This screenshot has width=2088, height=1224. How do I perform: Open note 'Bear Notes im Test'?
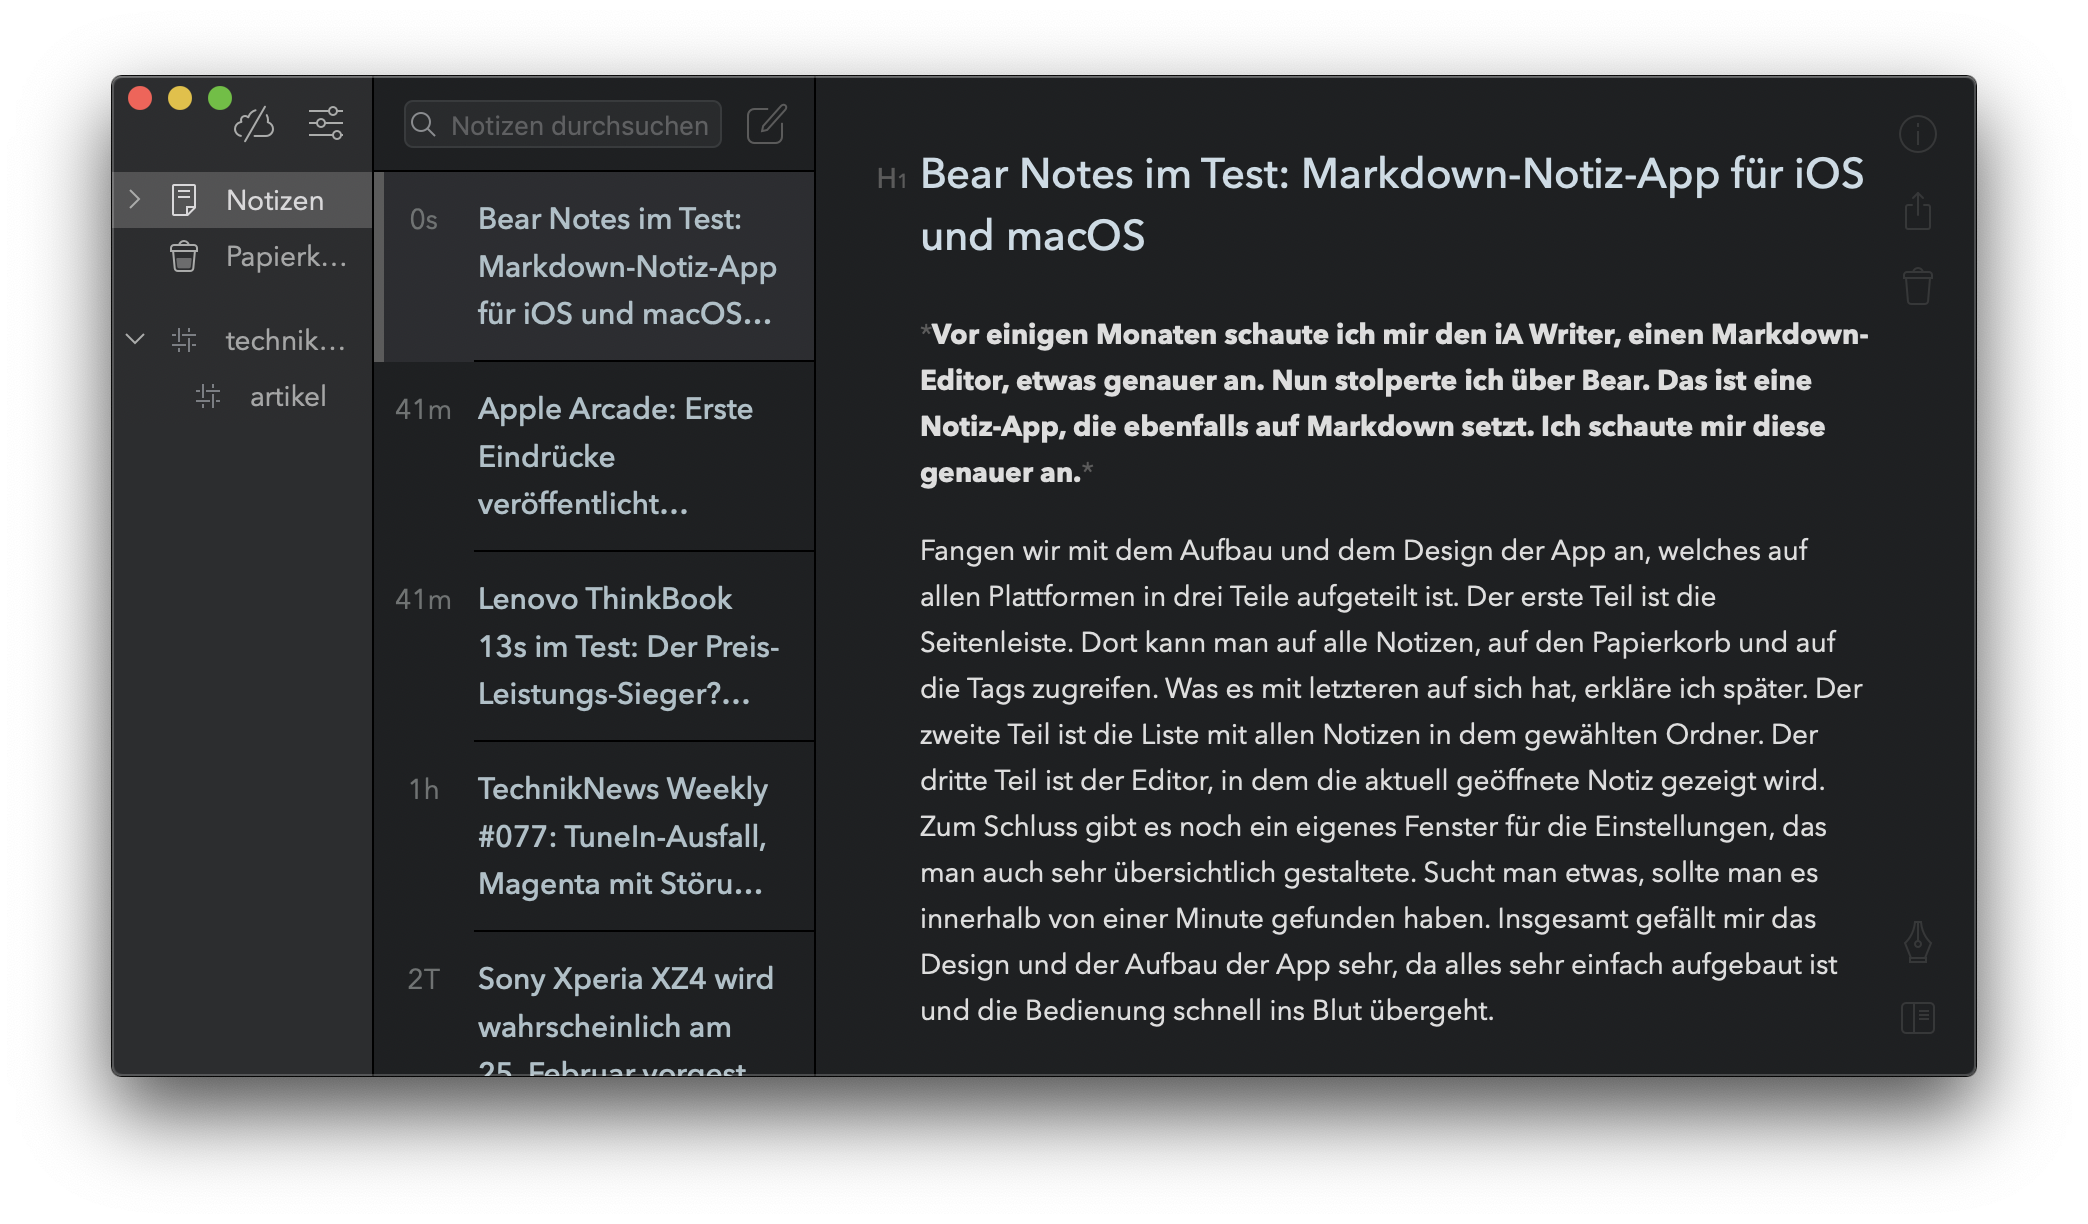(x=596, y=266)
